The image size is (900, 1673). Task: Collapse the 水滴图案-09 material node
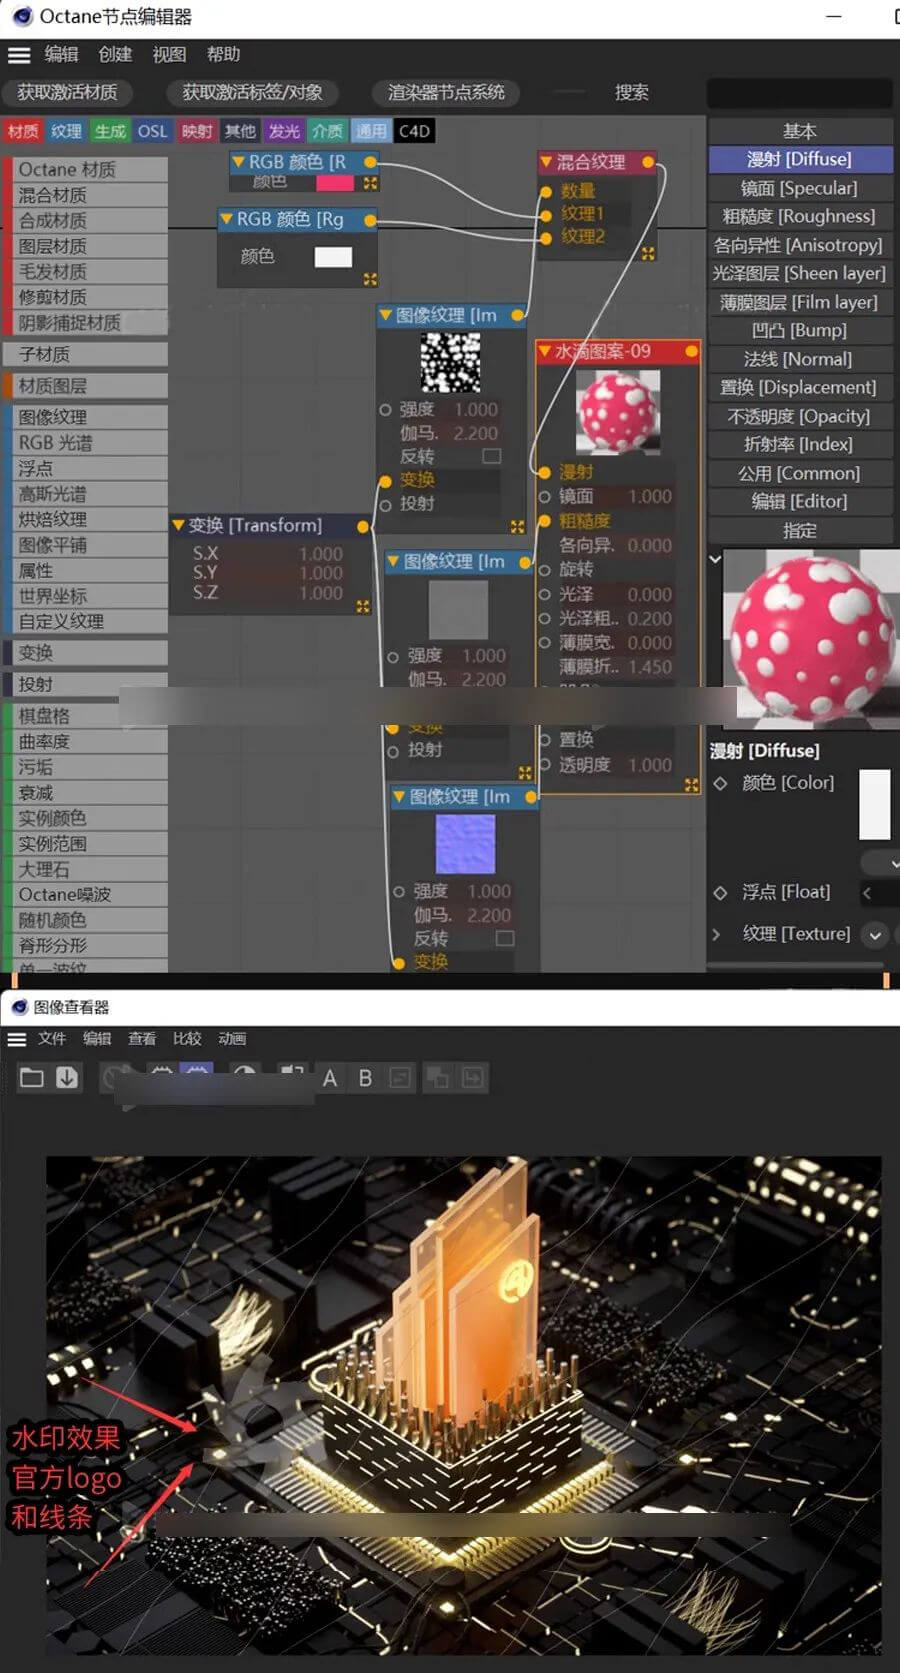(544, 352)
